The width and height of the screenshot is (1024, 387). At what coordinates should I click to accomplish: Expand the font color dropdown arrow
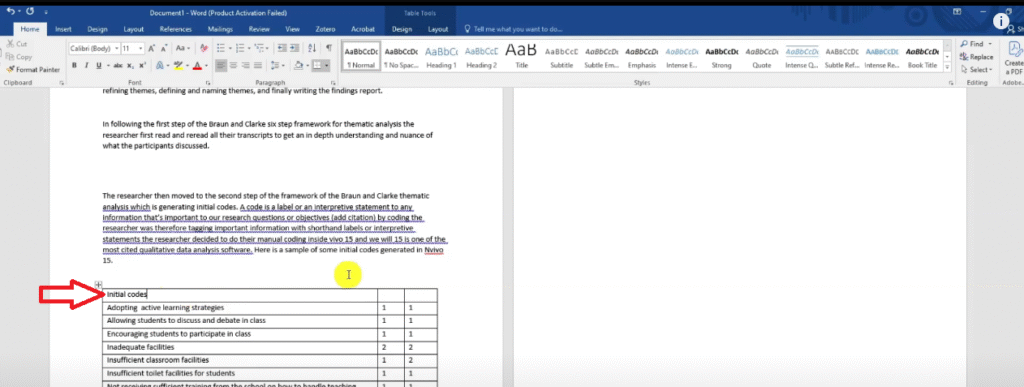coord(206,65)
